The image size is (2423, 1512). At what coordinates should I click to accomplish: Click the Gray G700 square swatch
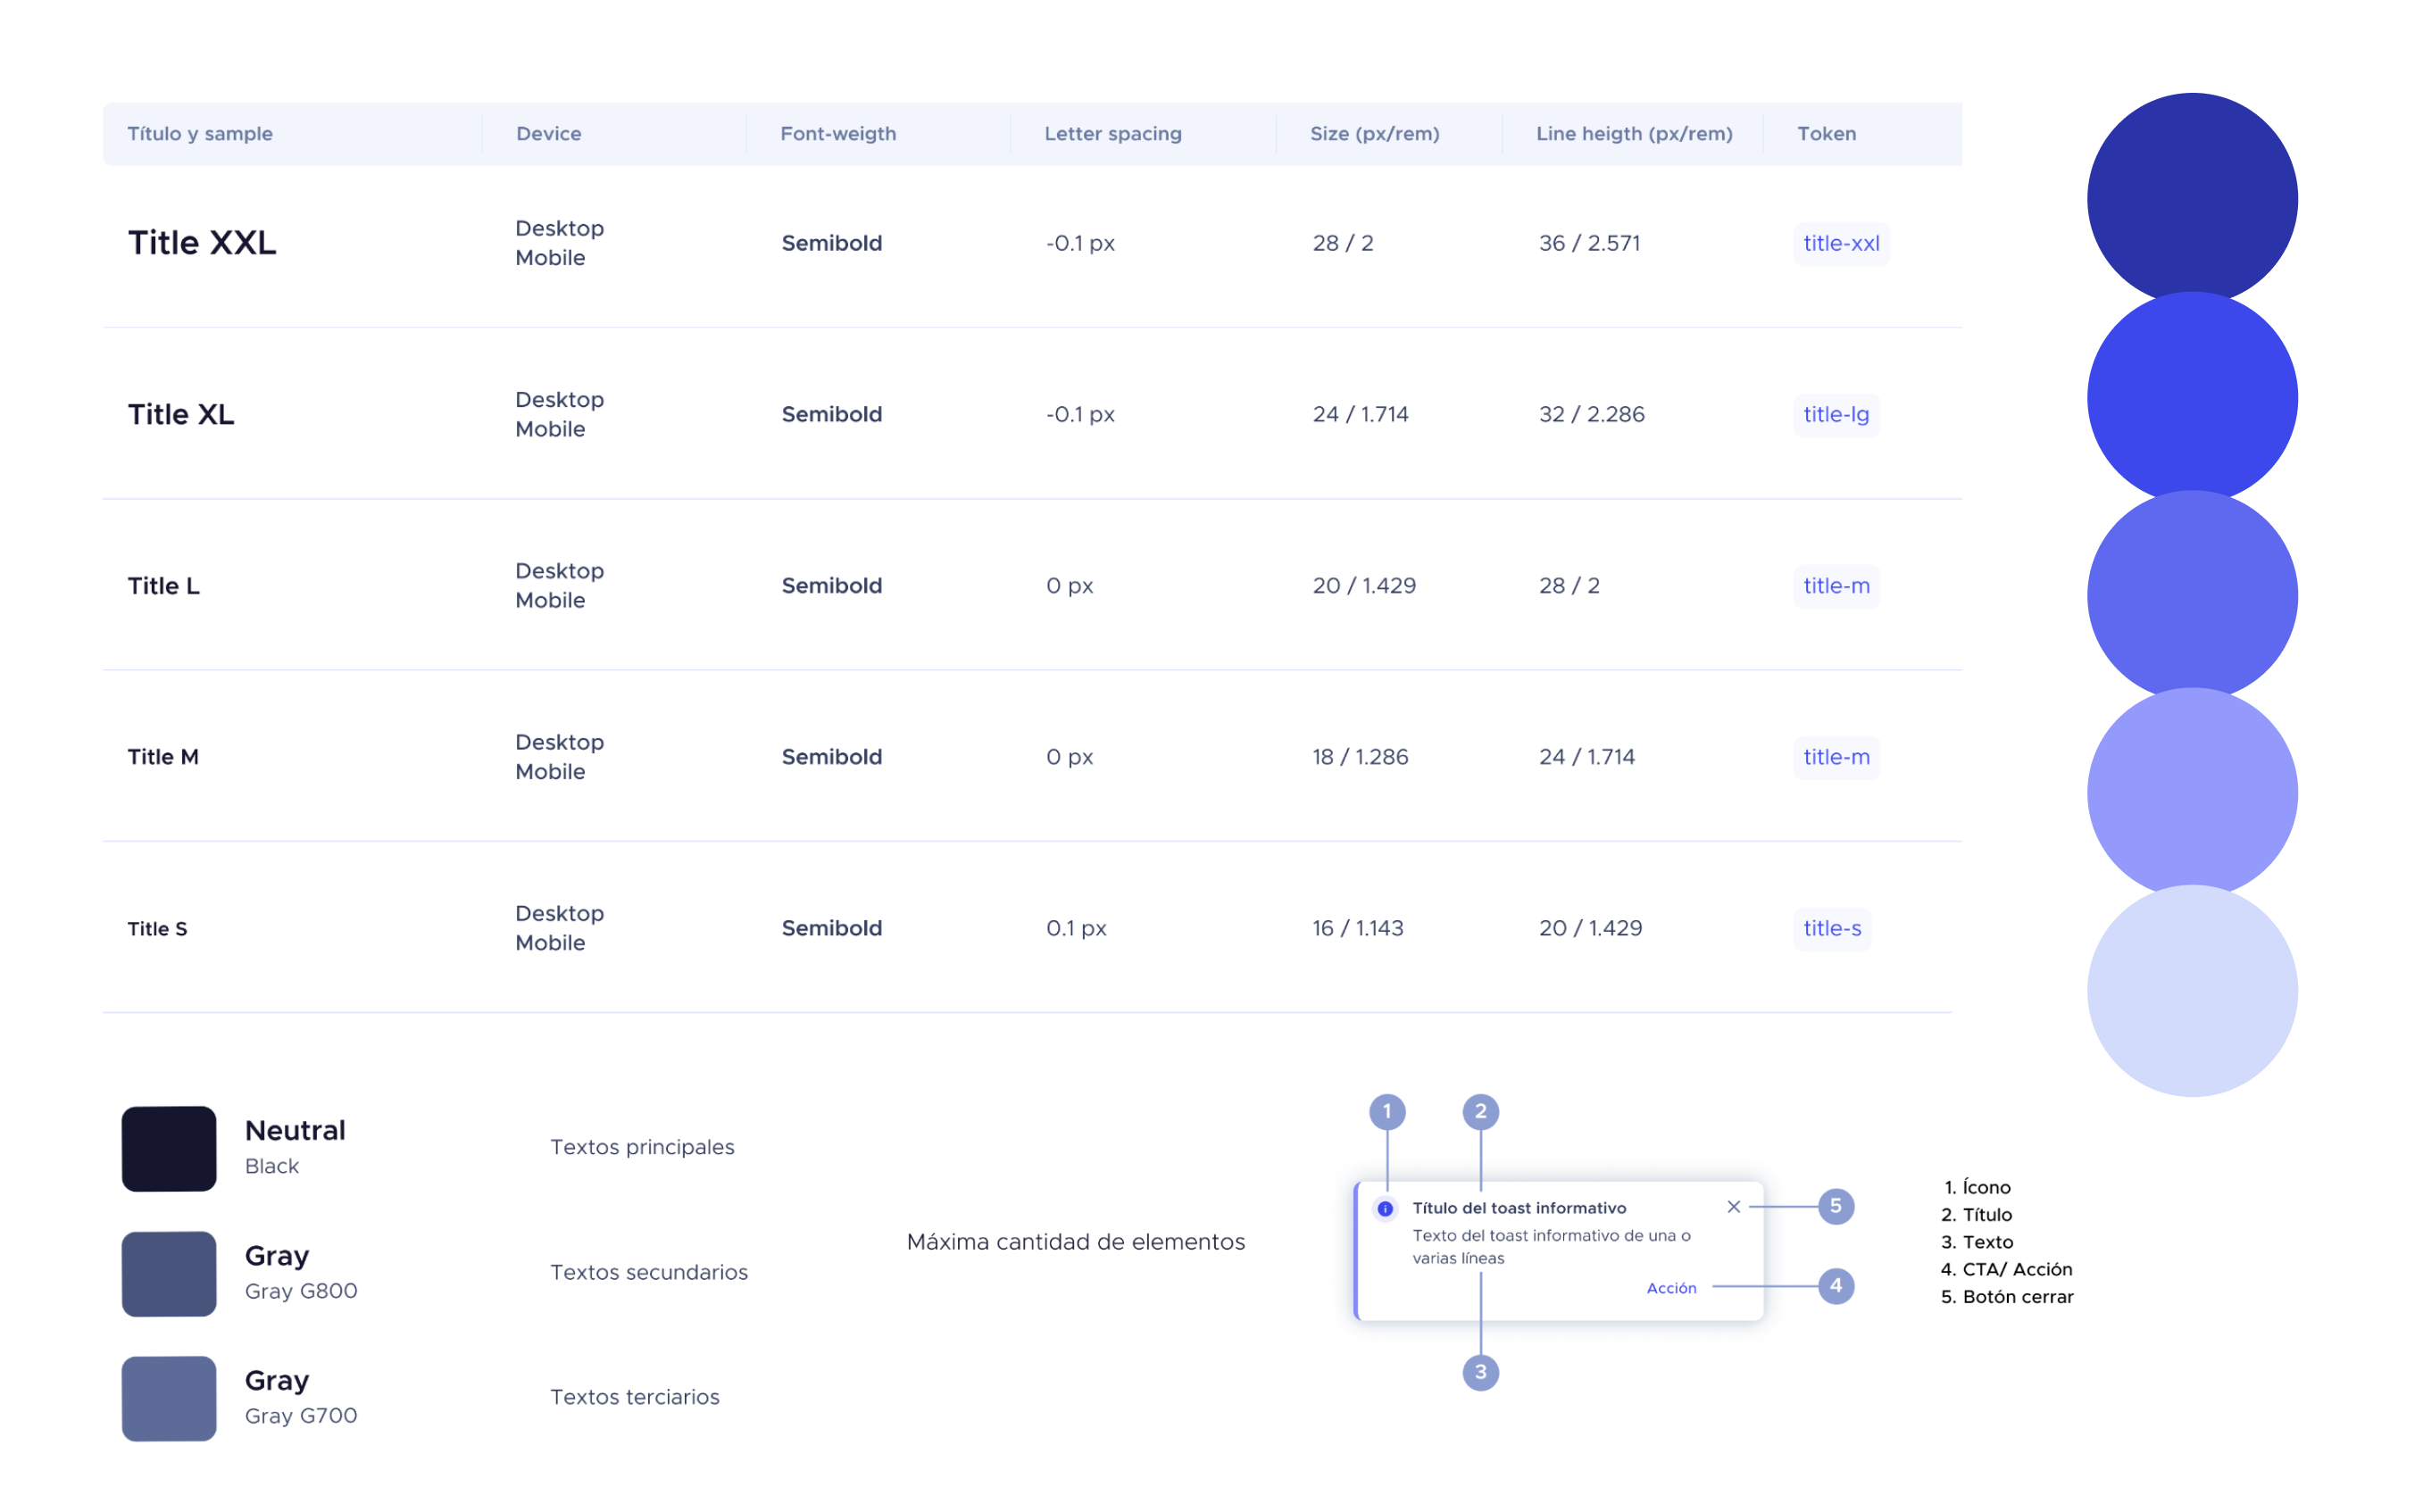pos(169,1399)
